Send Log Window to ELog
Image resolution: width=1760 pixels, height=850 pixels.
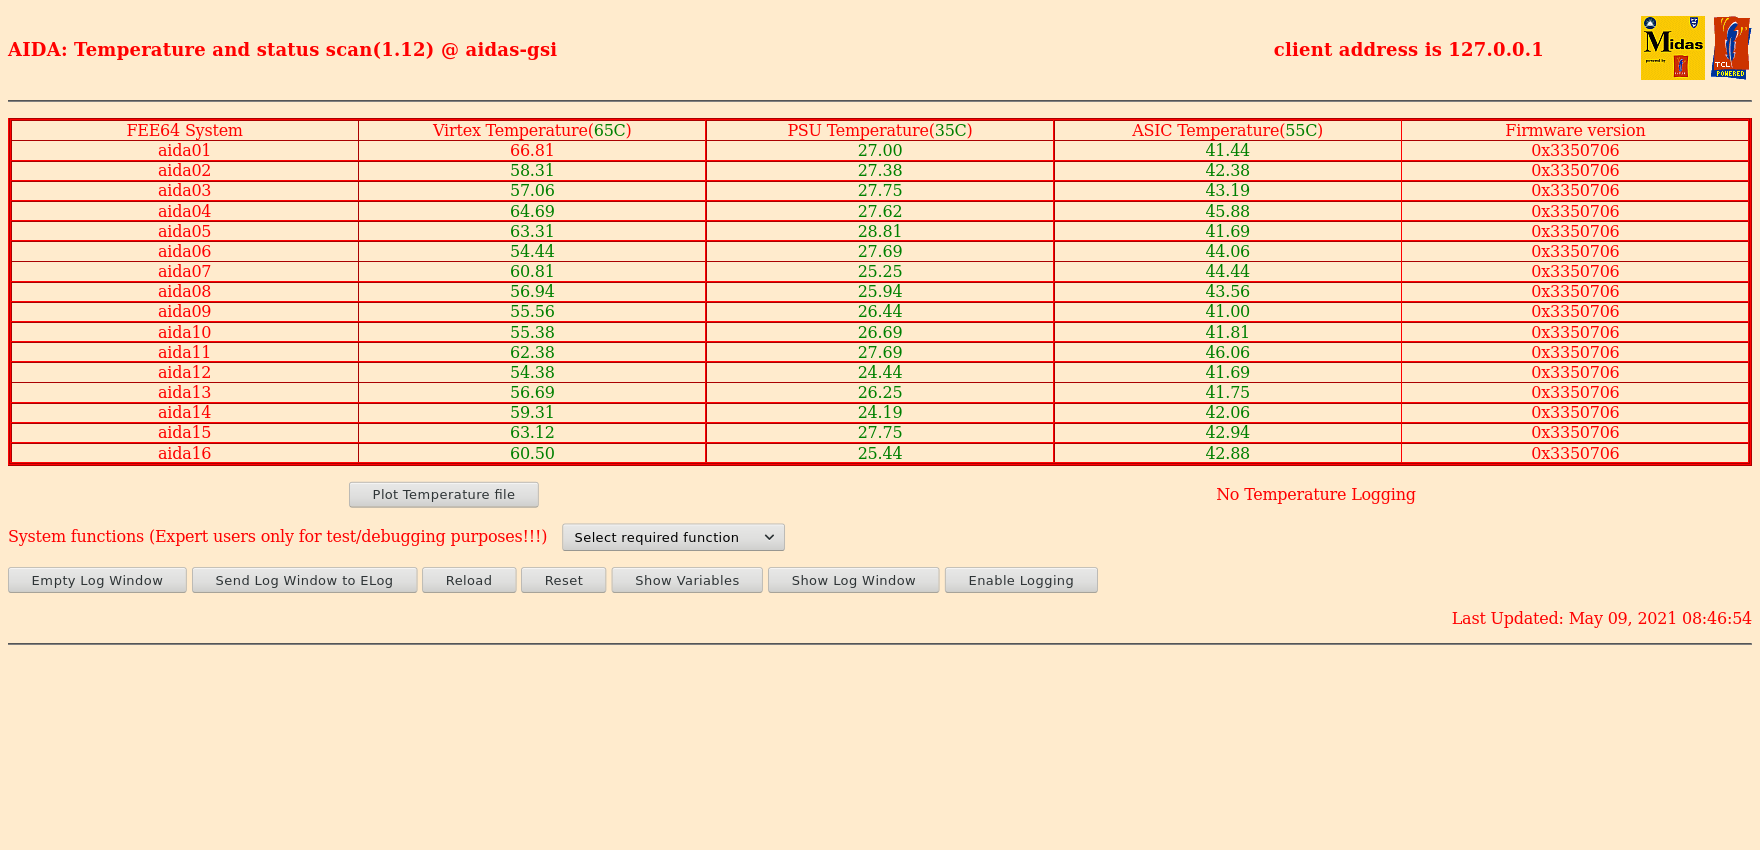(x=304, y=580)
